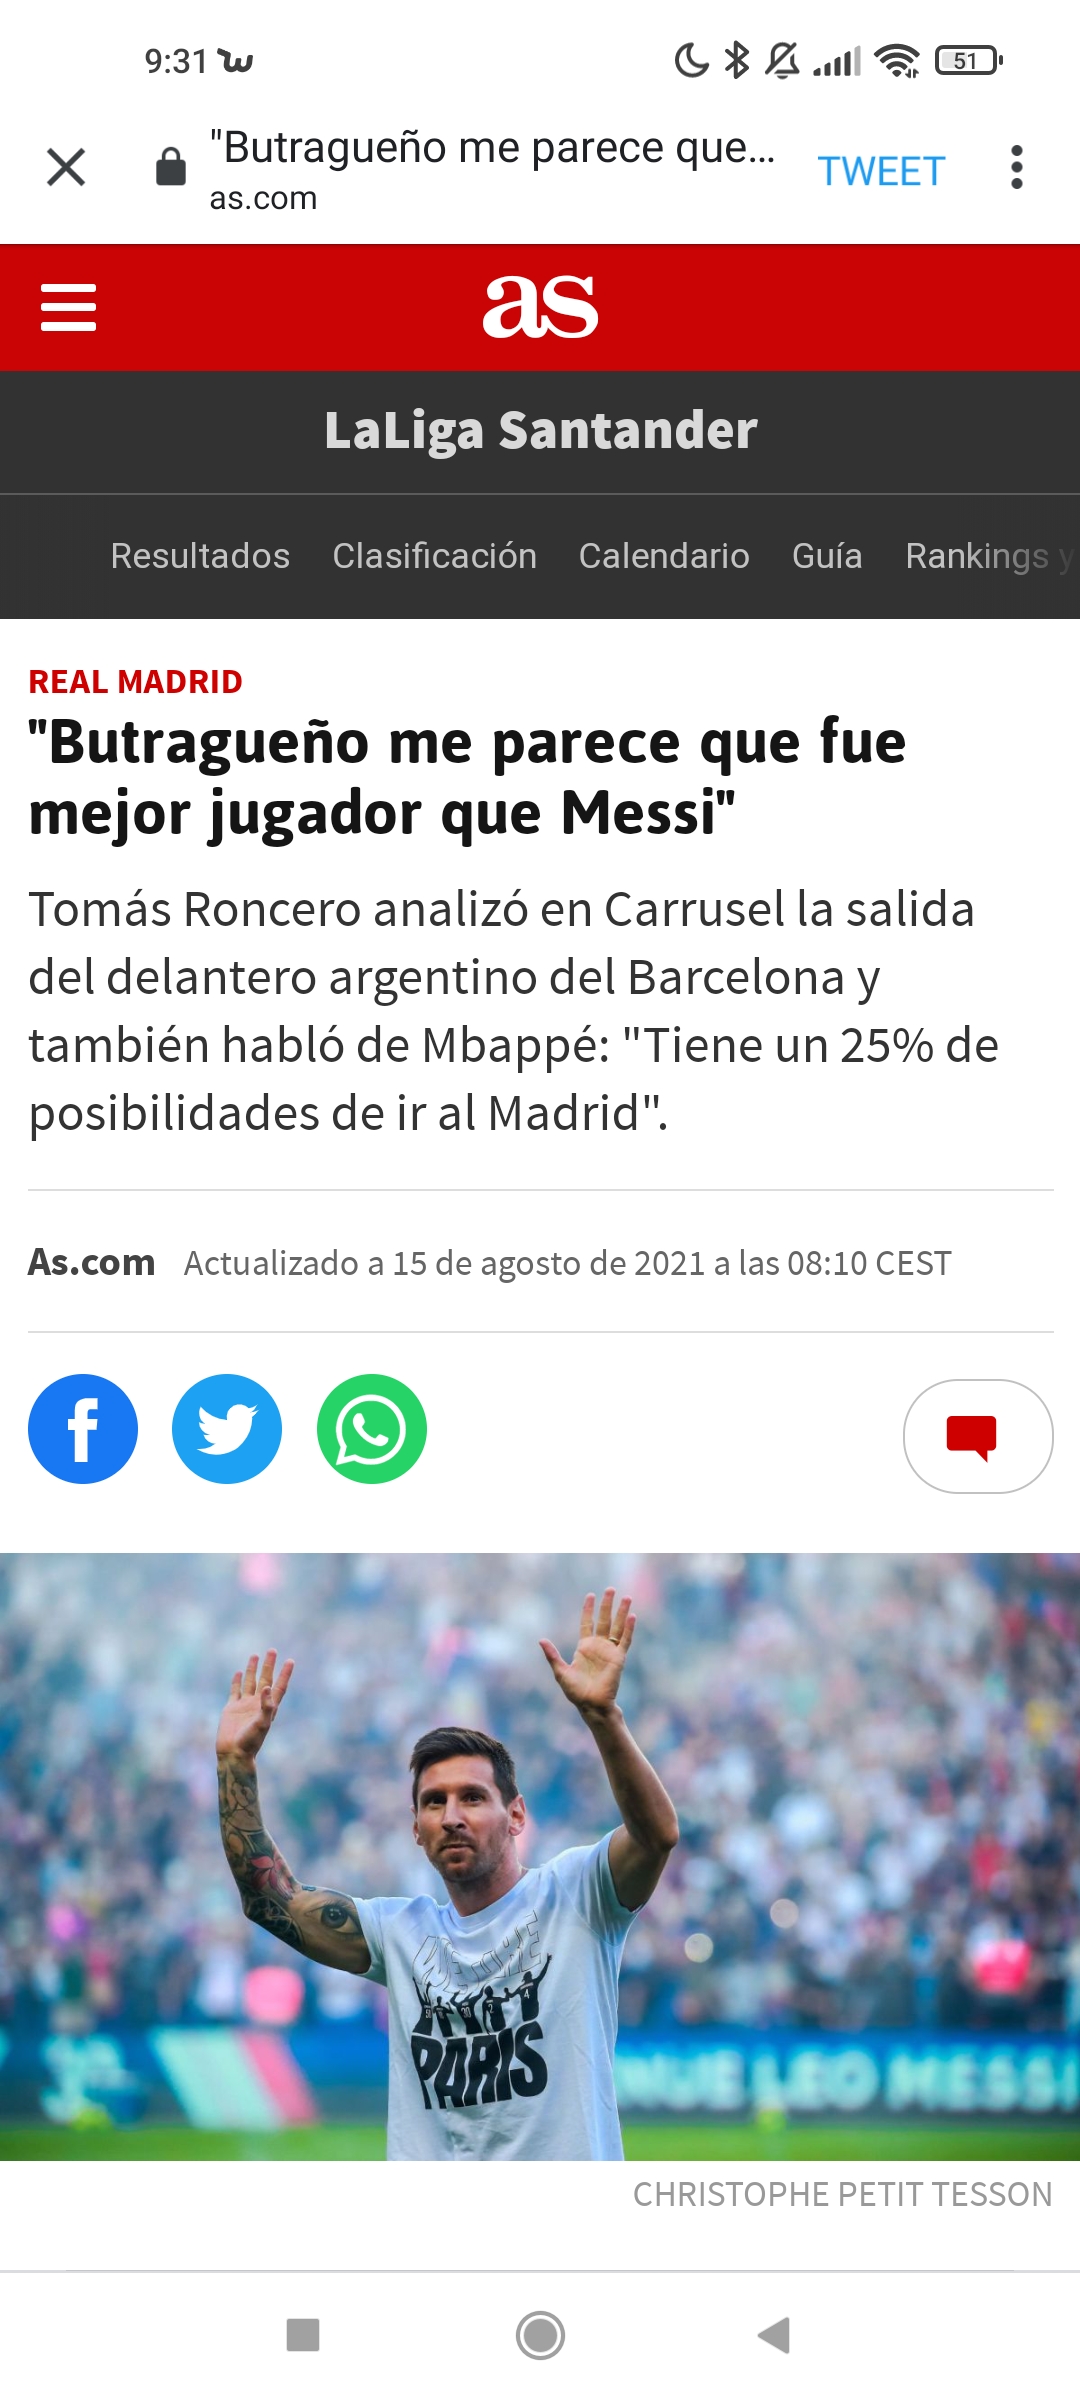Open the Clasificación tab
Image resolution: width=1080 pixels, height=2400 pixels.
[x=435, y=556]
